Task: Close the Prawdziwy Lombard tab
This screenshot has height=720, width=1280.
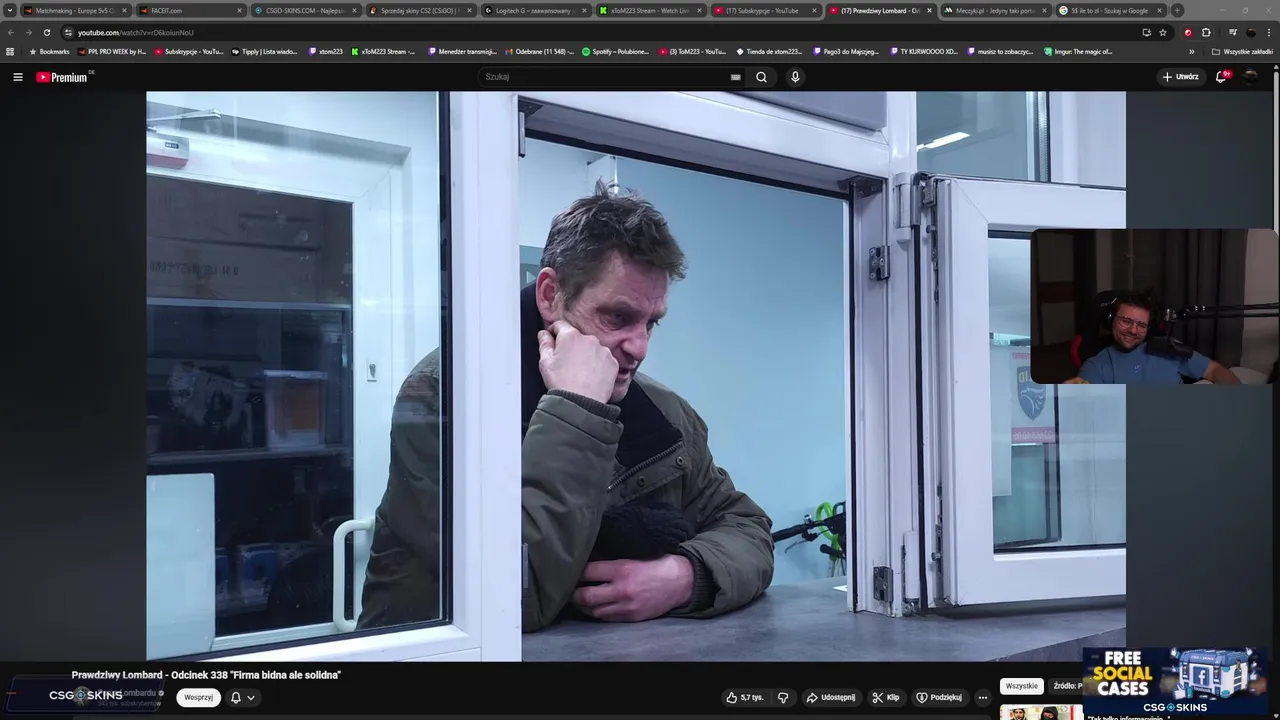Action: point(929,10)
